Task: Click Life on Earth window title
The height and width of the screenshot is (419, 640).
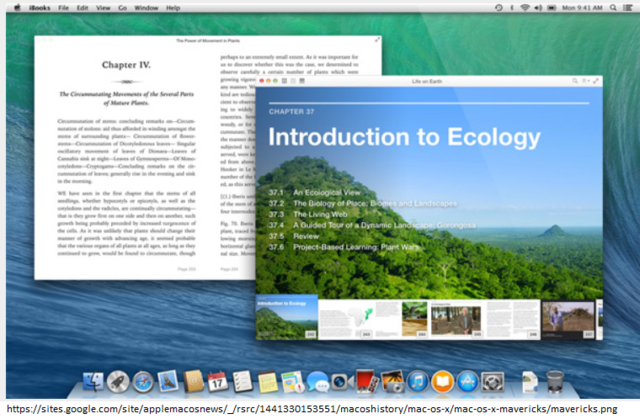Action: 427,81
